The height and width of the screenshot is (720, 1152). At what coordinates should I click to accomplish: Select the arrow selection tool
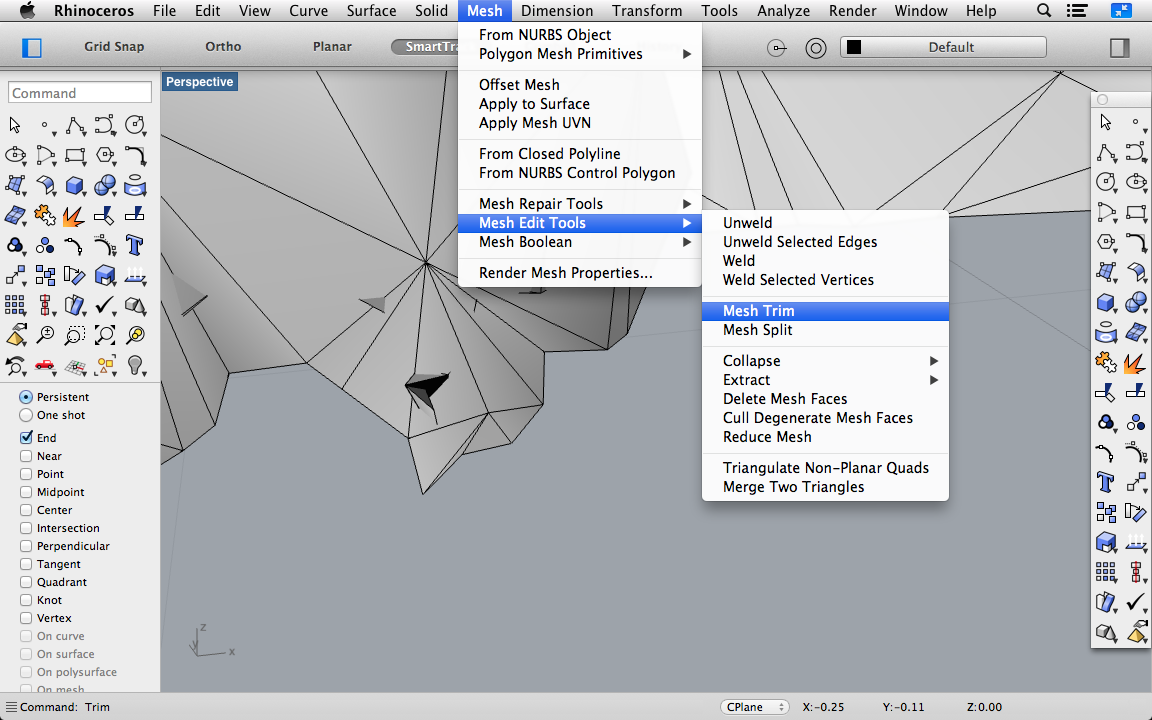point(15,126)
